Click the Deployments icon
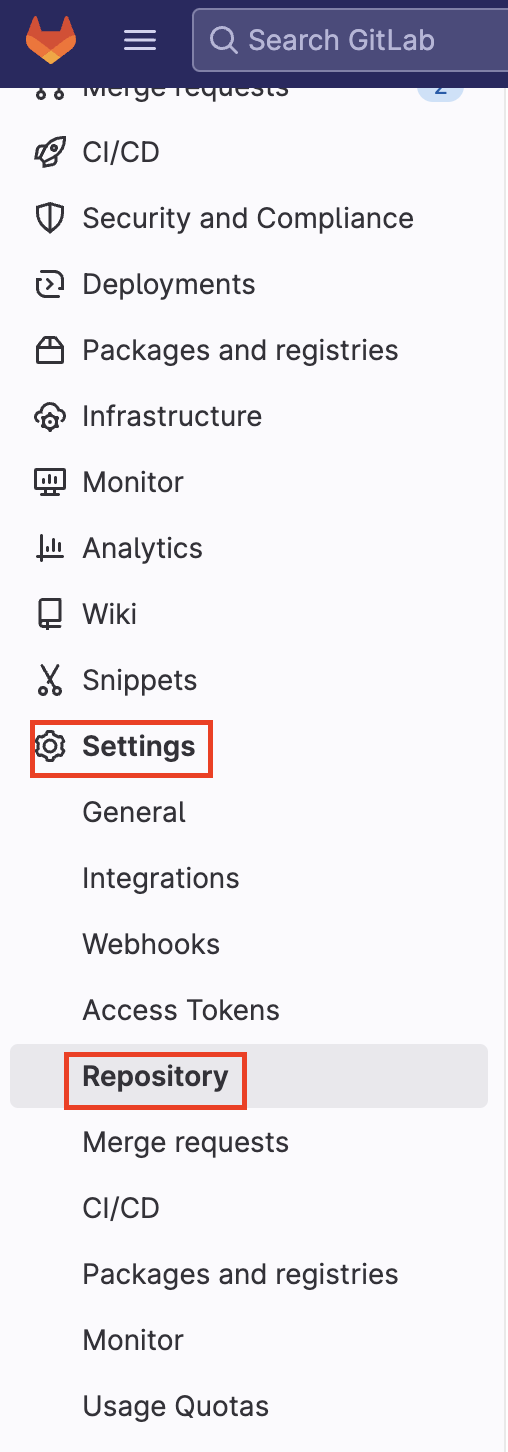Image resolution: width=508 pixels, height=1452 pixels. click(x=49, y=284)
